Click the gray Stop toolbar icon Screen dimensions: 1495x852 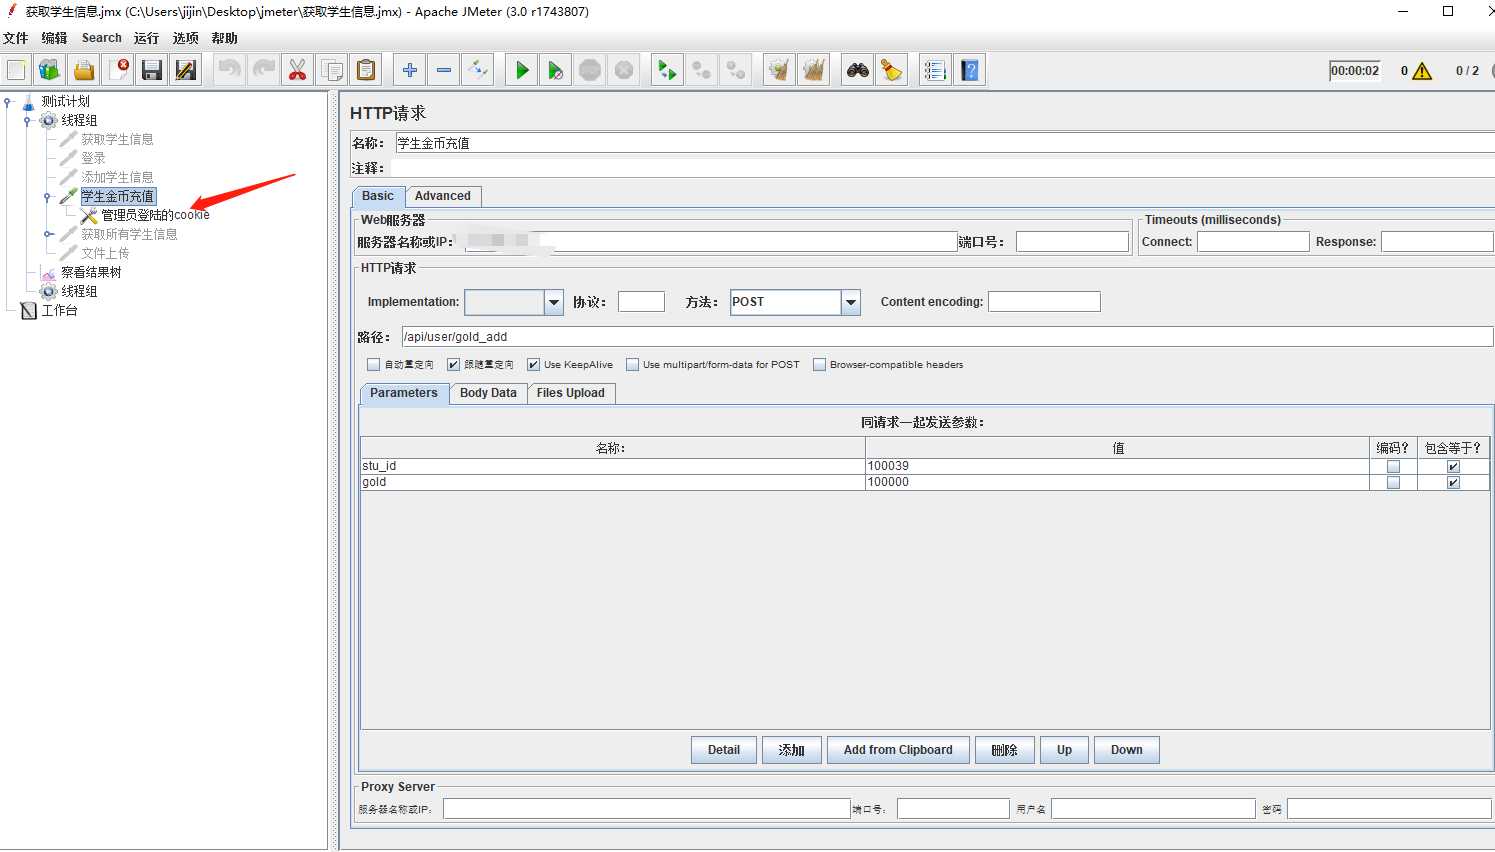[590, 70]
